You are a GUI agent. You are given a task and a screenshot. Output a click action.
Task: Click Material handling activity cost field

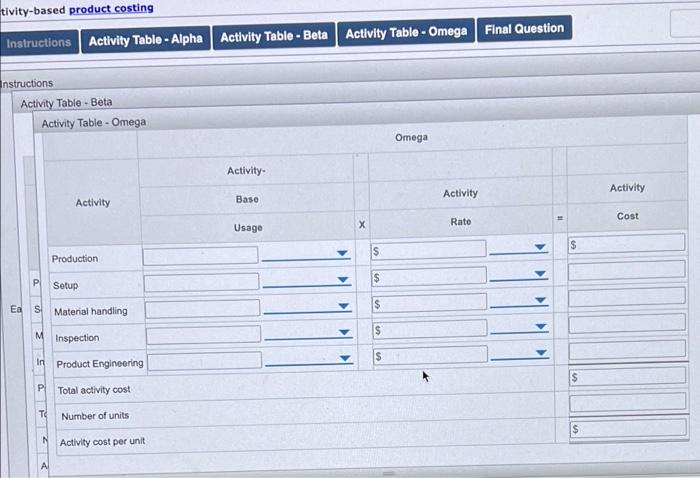click(x=627, y=297)
